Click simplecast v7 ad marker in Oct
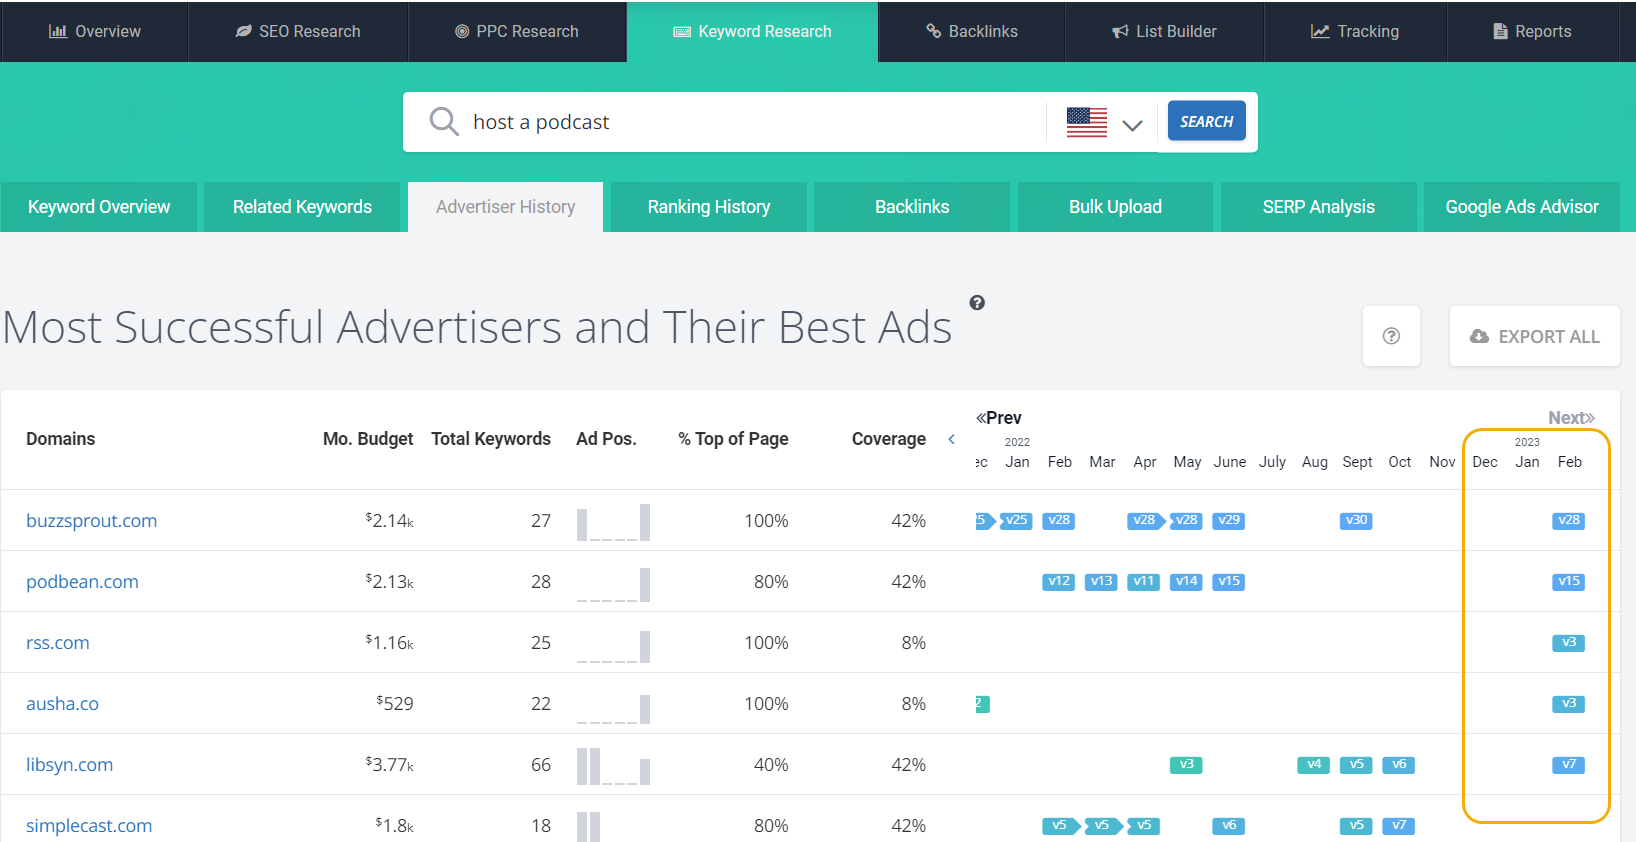 coord(1399,825)
